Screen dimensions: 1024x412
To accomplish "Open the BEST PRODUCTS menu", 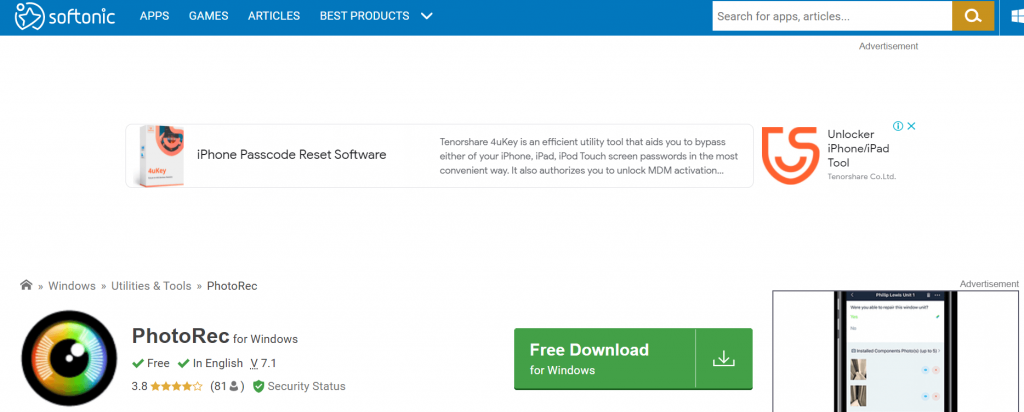I will (364, 16).
